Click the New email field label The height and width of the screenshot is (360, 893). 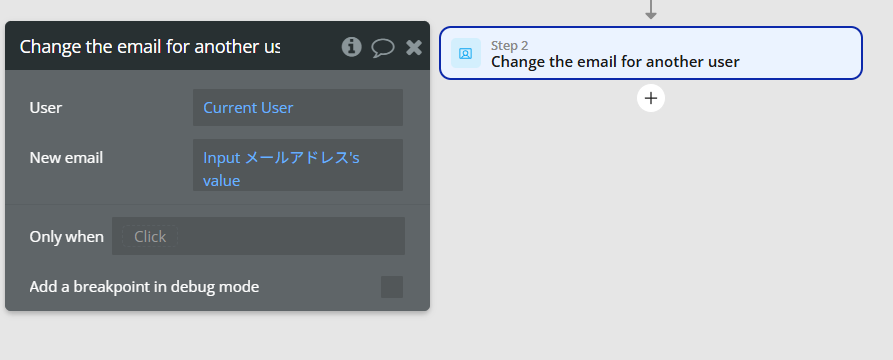coord(66,158)
